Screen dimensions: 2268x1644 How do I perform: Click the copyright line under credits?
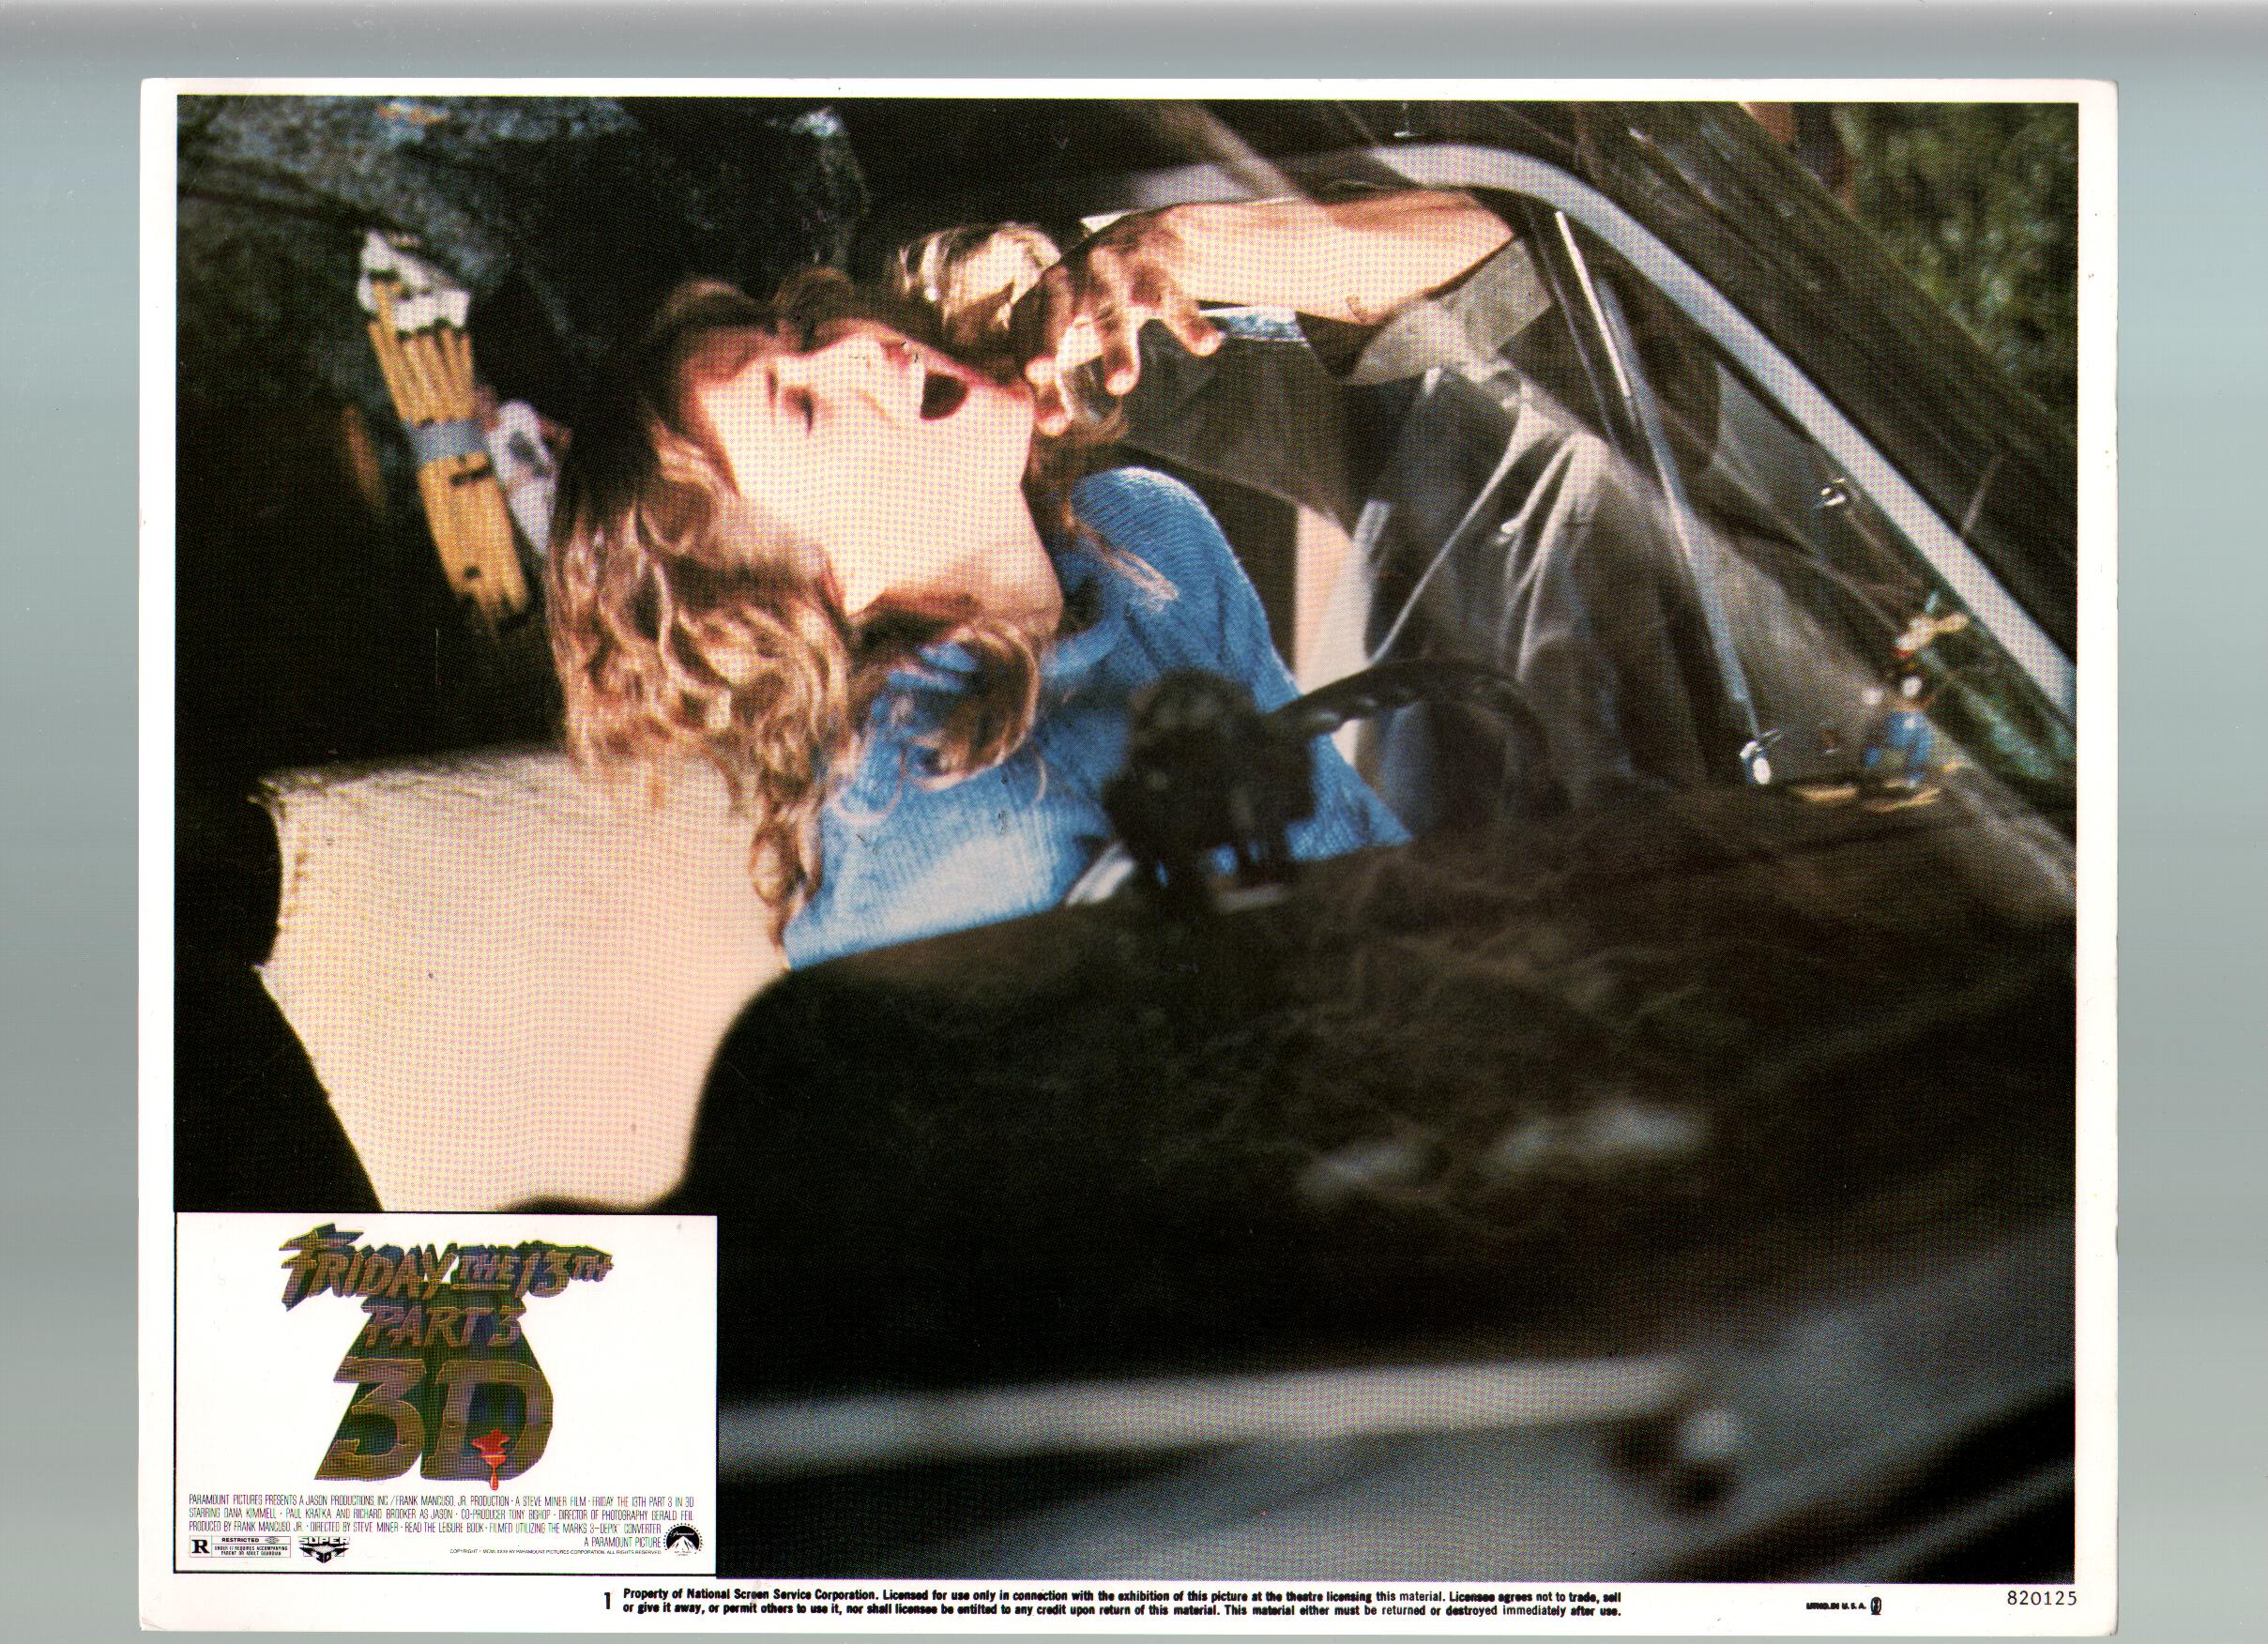pos(555,1552)
